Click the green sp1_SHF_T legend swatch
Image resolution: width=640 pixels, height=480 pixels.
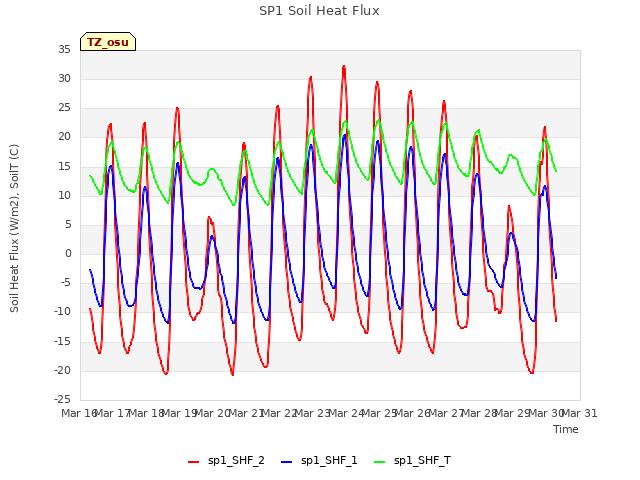380,462
